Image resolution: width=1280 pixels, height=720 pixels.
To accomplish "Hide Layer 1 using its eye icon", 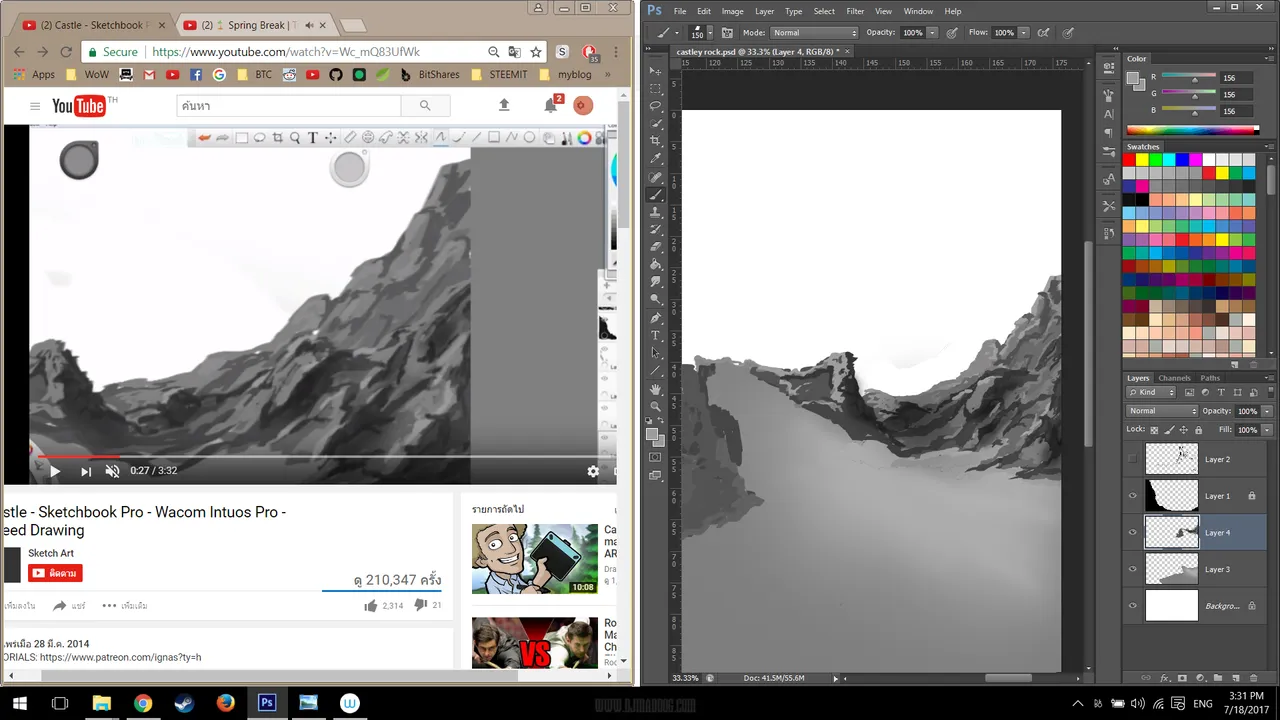I will click(1133, 496).
